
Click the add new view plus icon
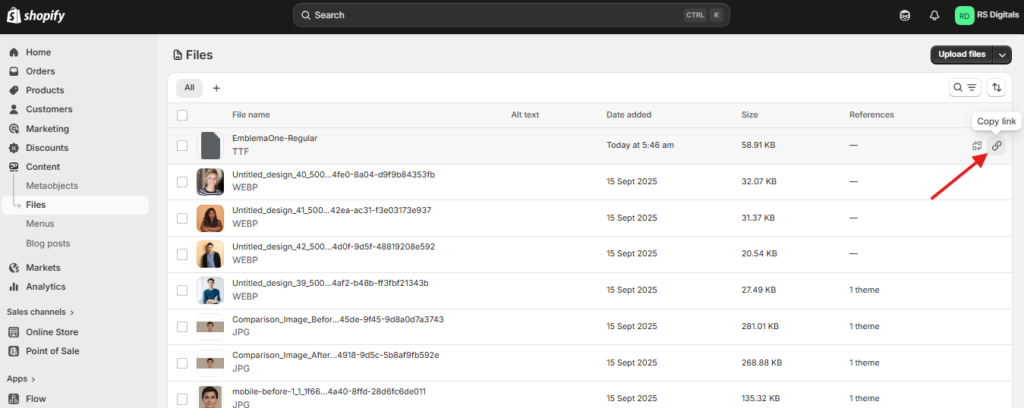216,88
